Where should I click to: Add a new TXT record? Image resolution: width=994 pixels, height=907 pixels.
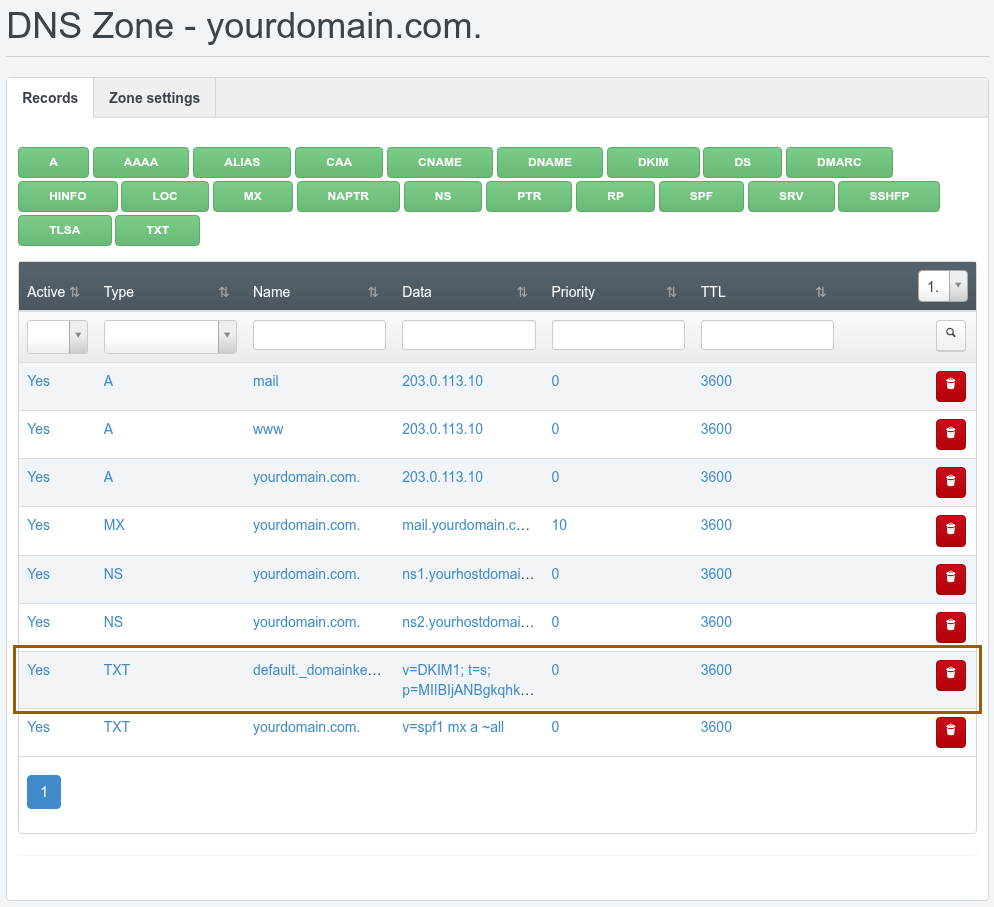(157, 231)
